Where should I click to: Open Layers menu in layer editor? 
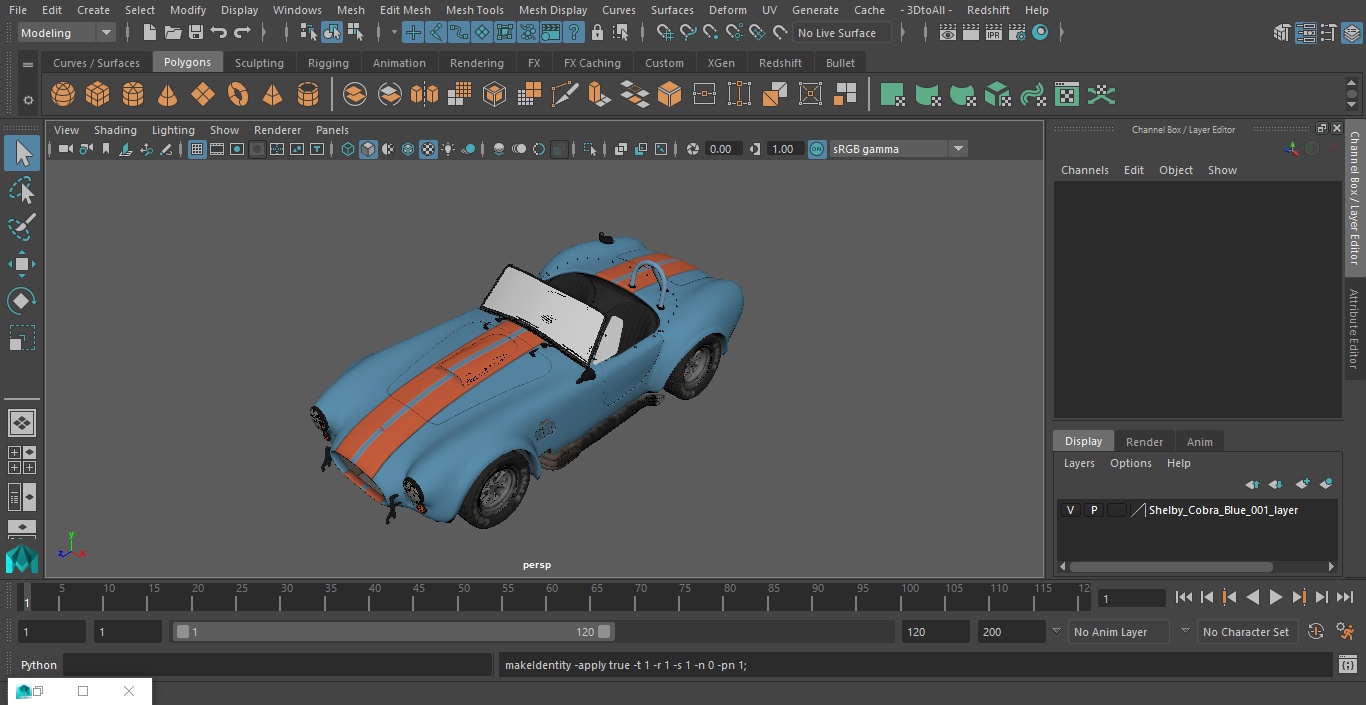pos(1079,463)
